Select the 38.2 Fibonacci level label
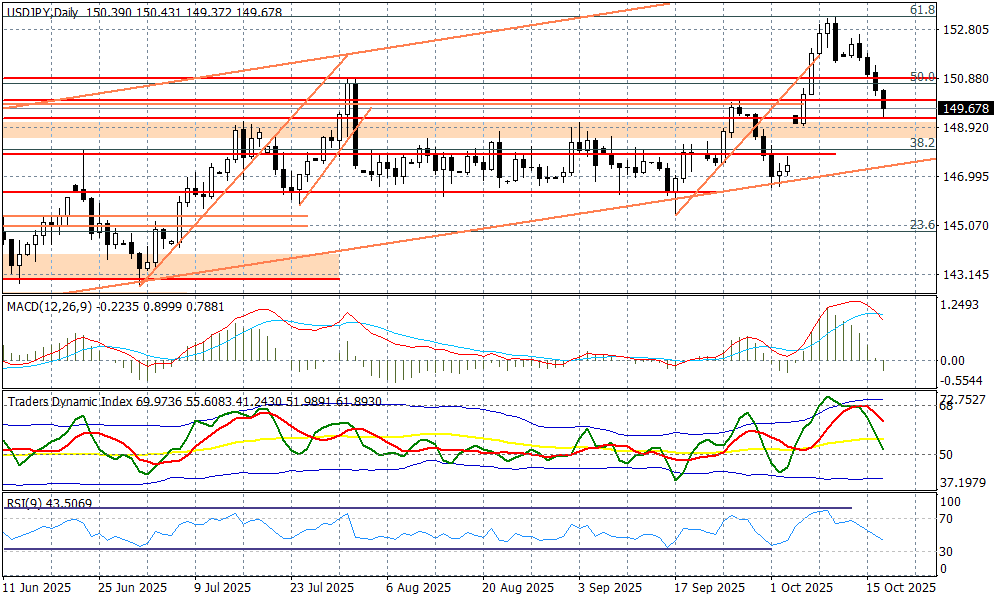This screenshot has width=1000, height=600. (921, 144)
